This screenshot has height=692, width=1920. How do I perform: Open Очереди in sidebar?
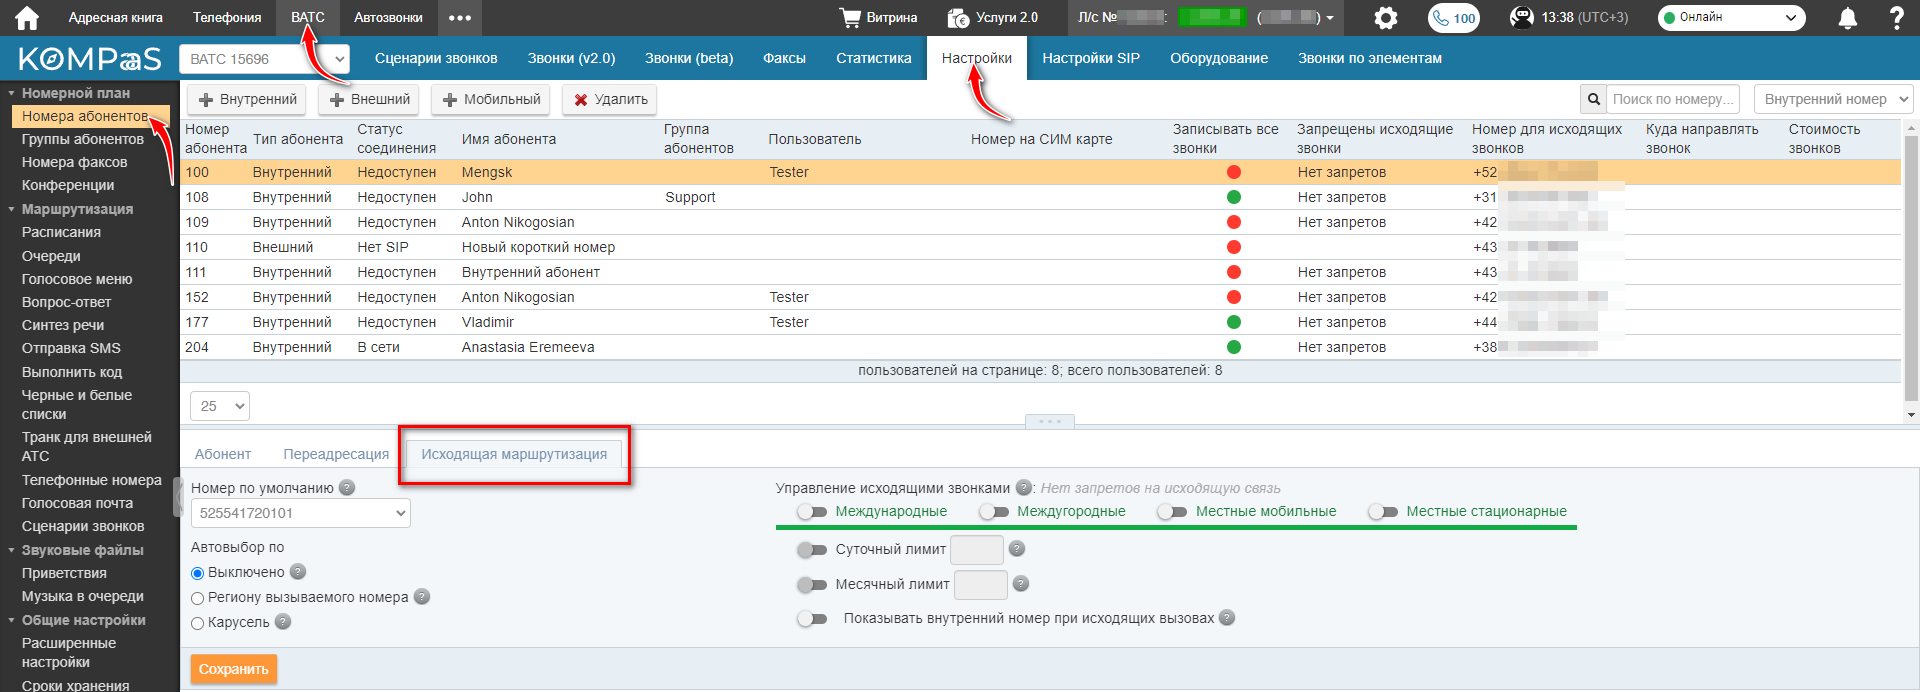51,256
